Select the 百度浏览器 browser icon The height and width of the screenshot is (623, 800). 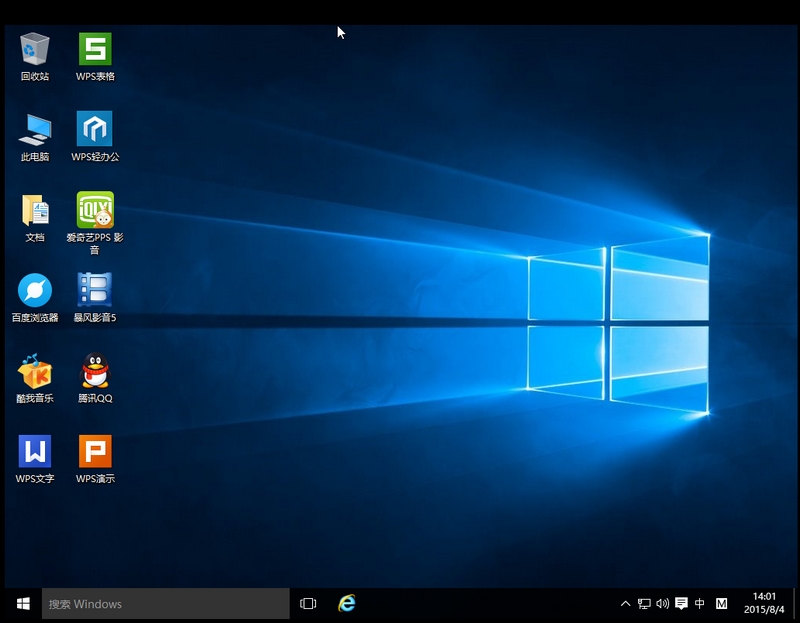coord(35,290)
